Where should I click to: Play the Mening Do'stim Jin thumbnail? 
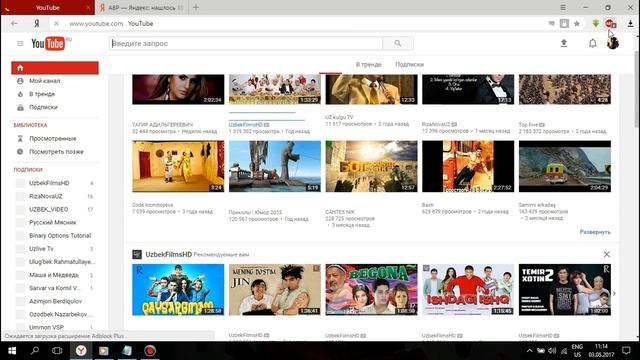click(x=275, y=289)
